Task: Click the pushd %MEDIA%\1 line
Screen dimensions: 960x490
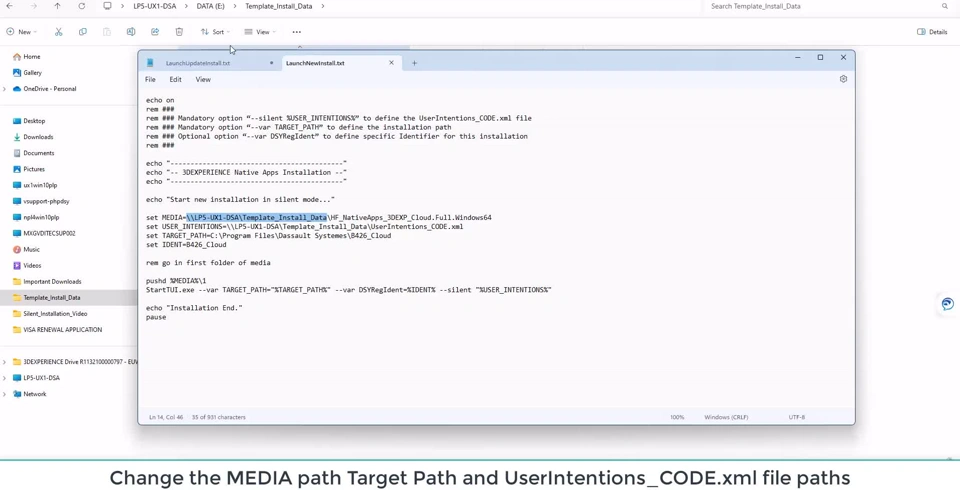Action: [176, 281]
